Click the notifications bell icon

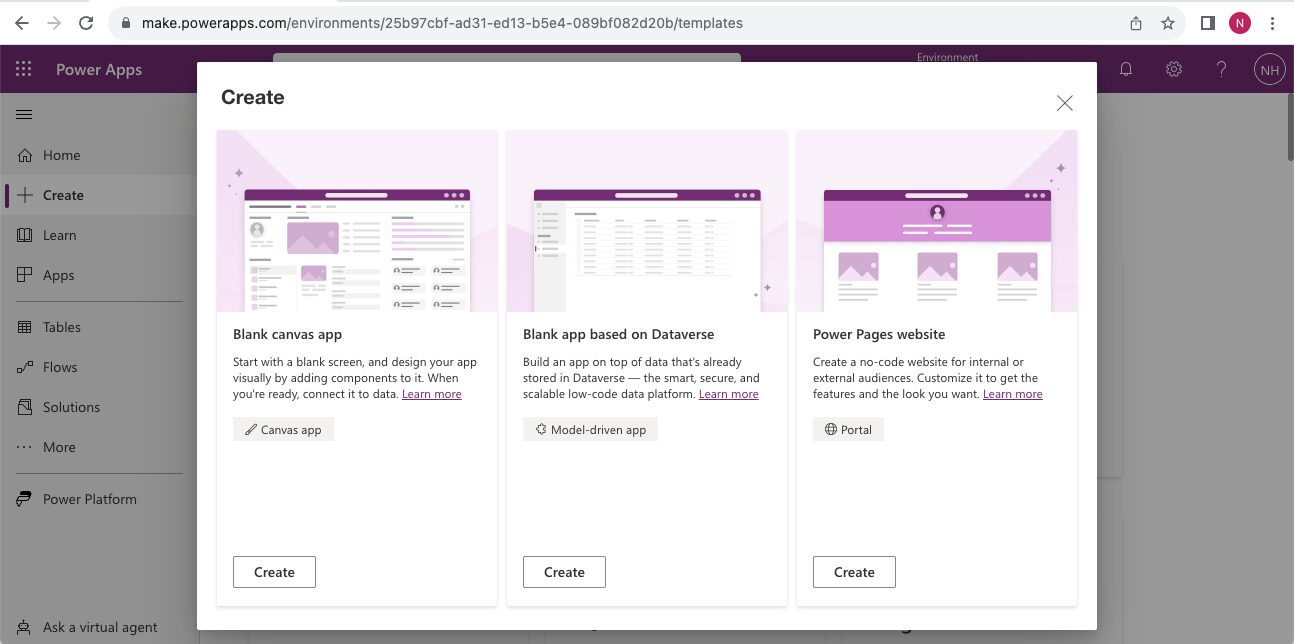coord(1126,70)
